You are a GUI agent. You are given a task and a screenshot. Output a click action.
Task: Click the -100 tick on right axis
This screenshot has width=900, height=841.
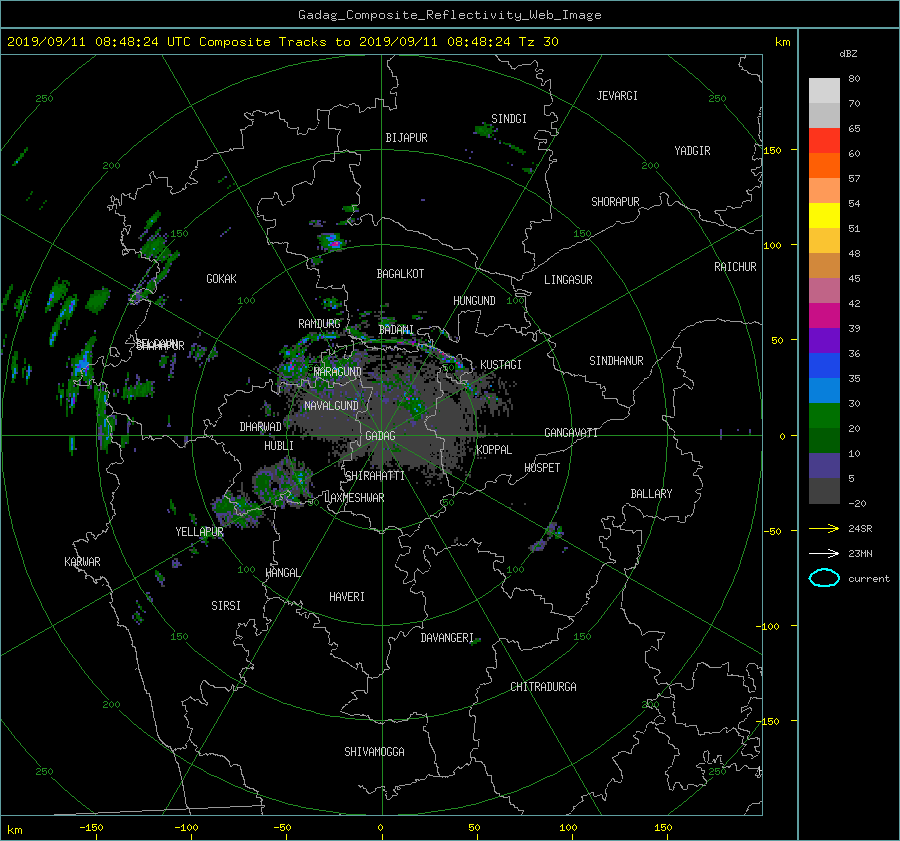(769, 626)
